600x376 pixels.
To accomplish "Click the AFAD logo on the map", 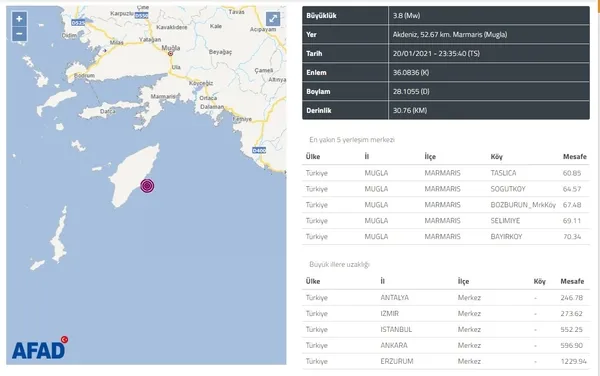I will [x=40, y=348].
